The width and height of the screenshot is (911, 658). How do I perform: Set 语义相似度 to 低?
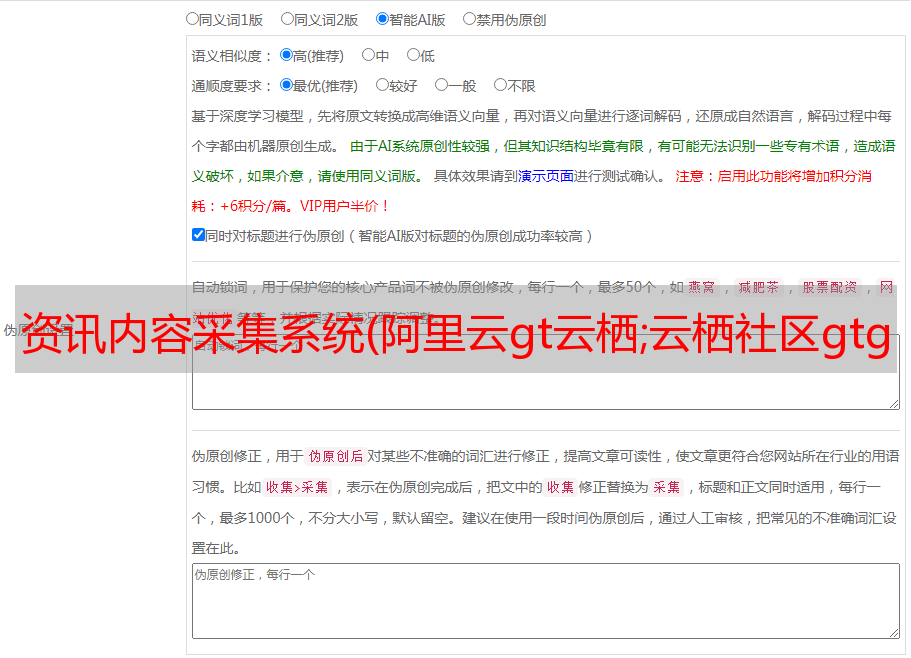413,56
